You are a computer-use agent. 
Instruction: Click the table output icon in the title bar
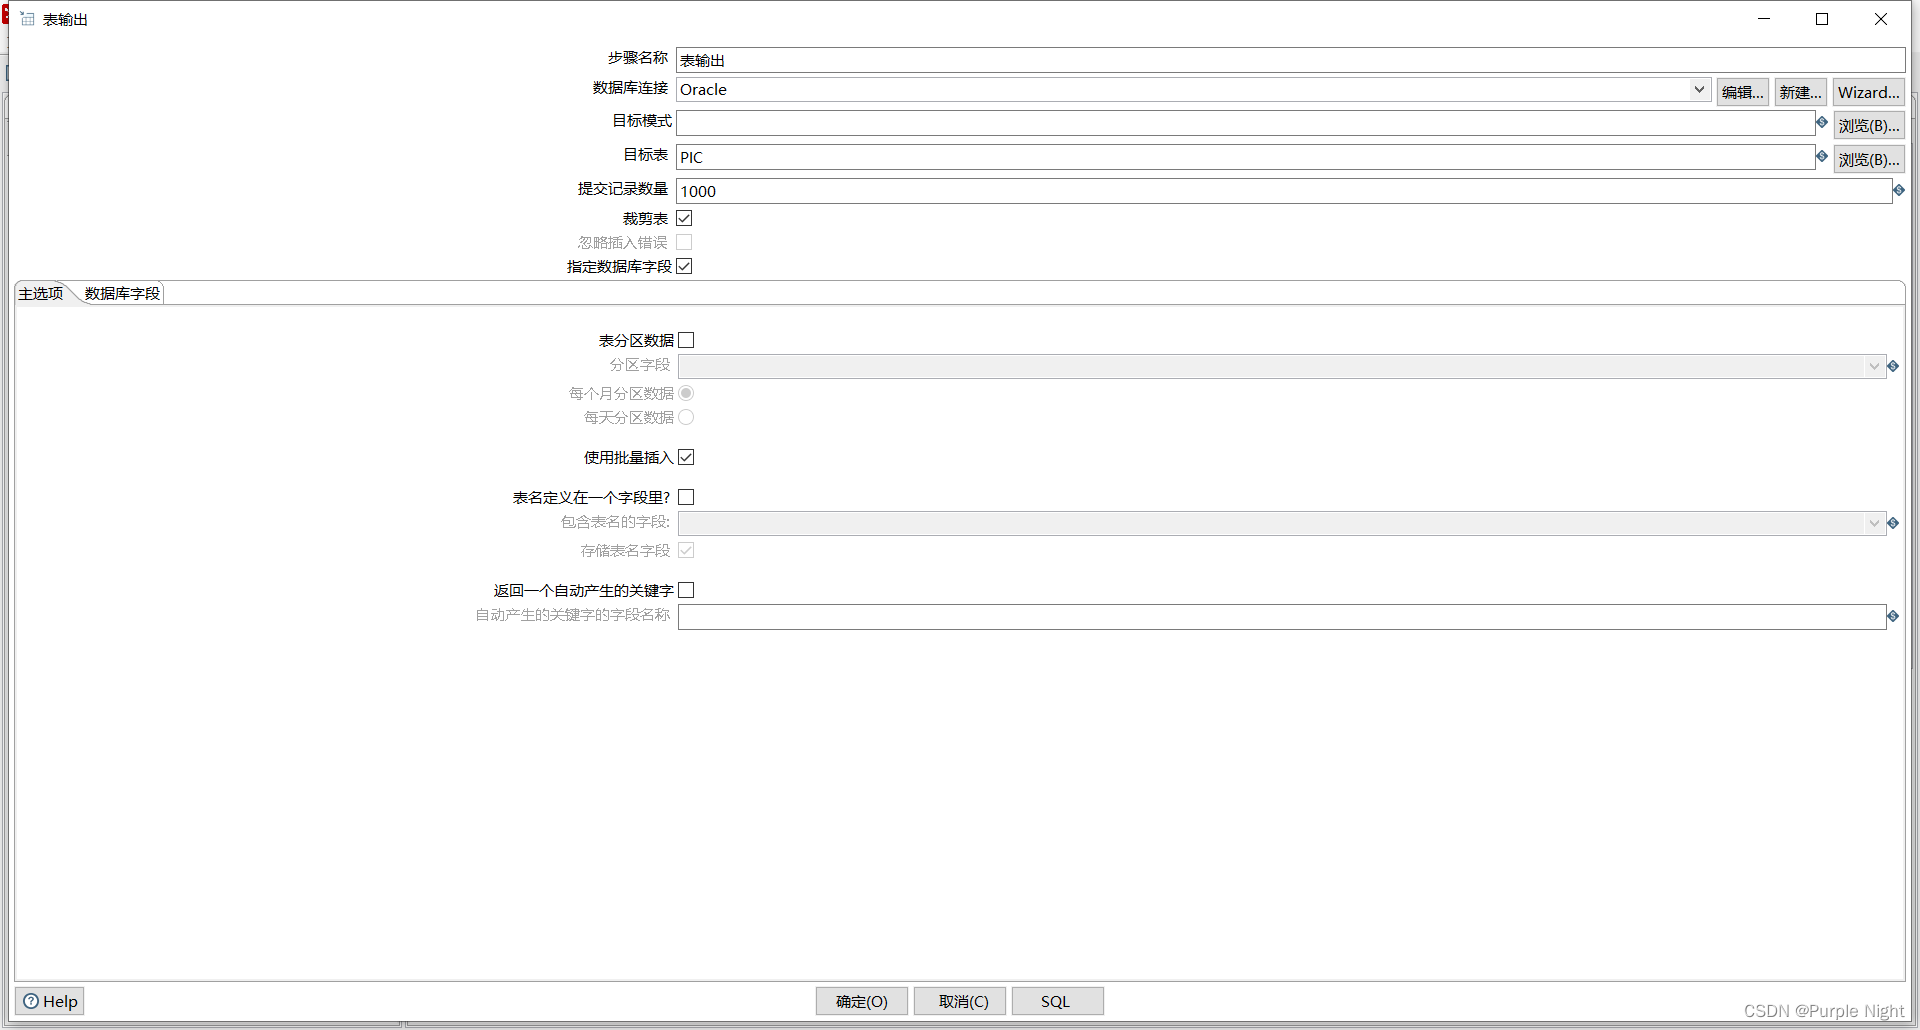[27, 18]
